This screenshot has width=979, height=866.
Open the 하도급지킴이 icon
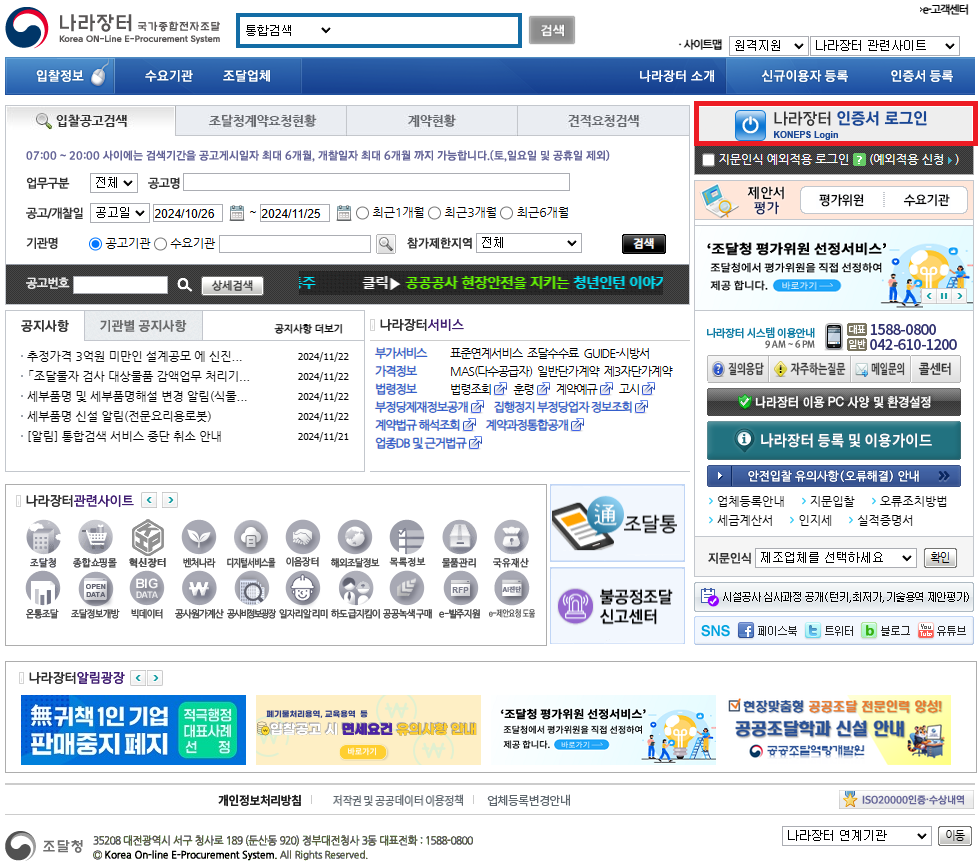[x=355, y=589]
